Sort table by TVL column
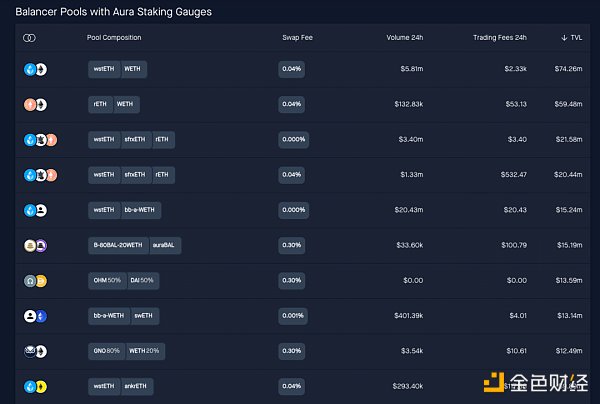The height and width of the screenshot is (404, 600). 571,38
